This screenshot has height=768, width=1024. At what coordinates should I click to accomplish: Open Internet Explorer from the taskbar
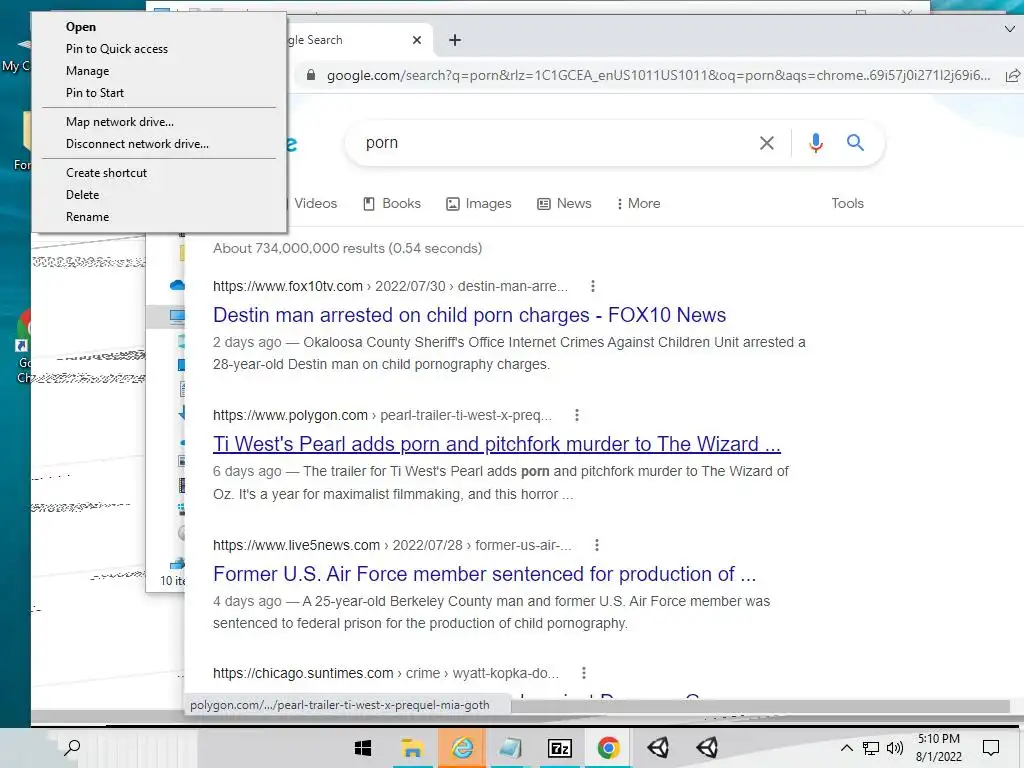point(462,748)
